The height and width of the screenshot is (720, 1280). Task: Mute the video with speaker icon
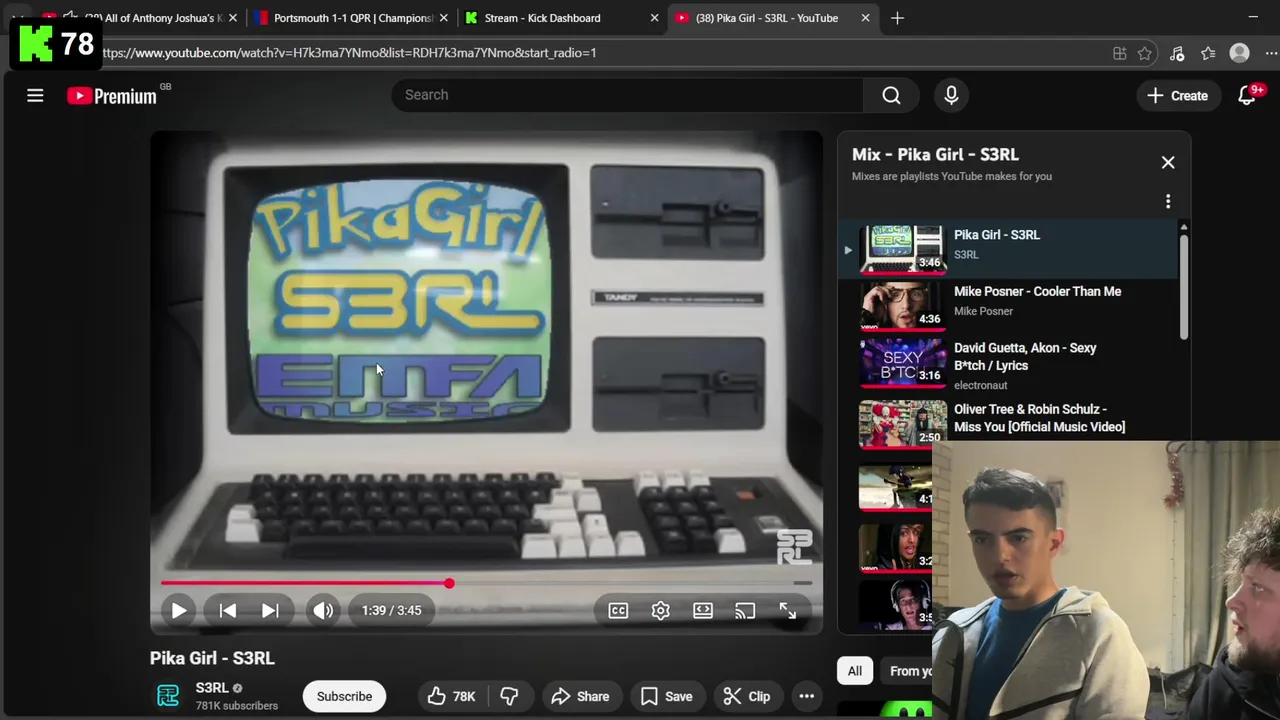tap(322, 610)
